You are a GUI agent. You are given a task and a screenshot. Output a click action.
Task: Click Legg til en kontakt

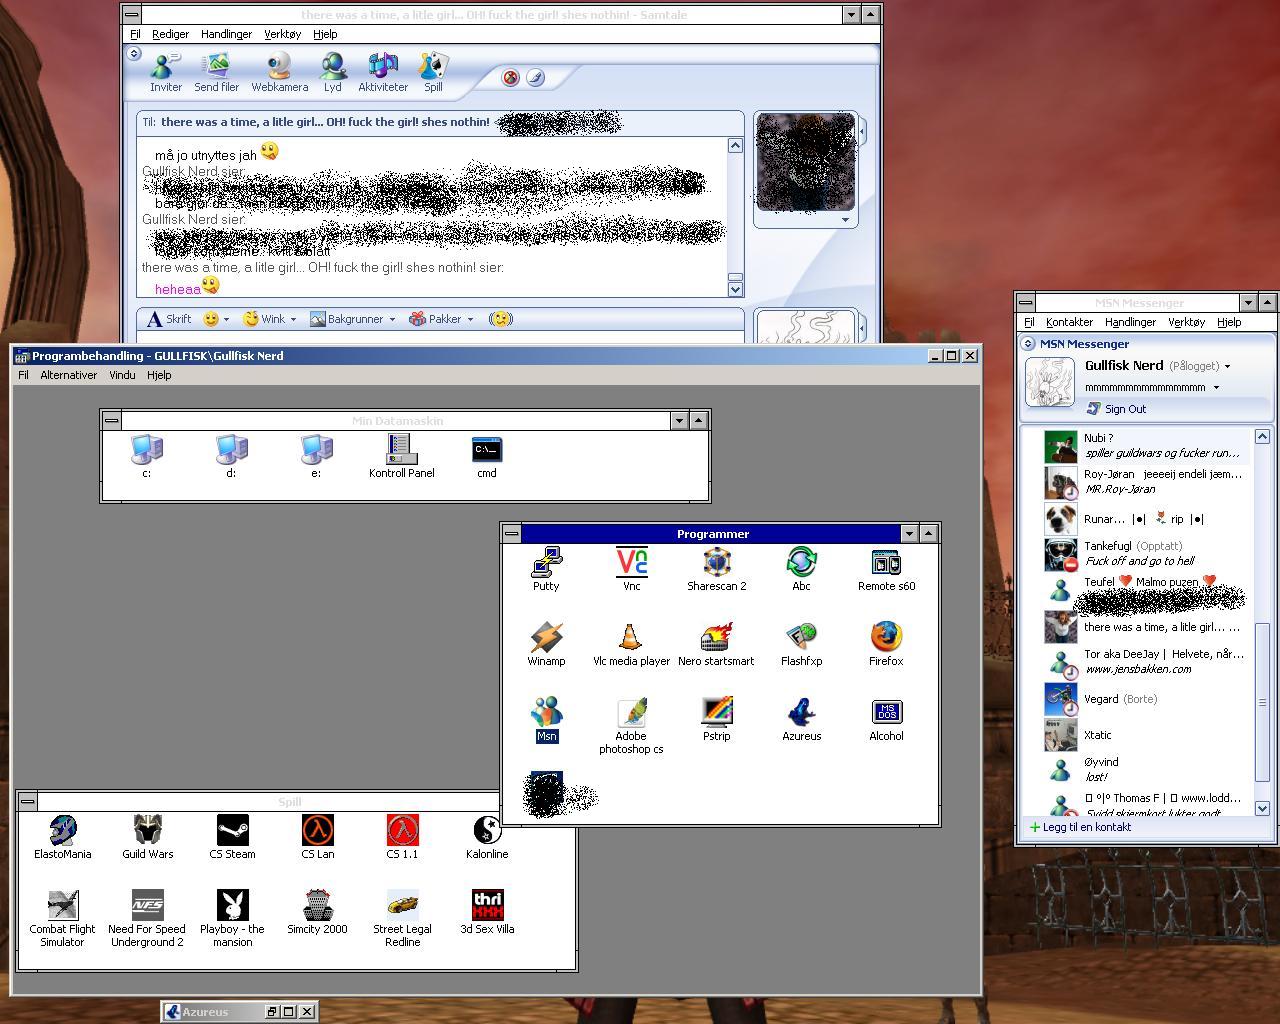click(x=1080, y=827)
